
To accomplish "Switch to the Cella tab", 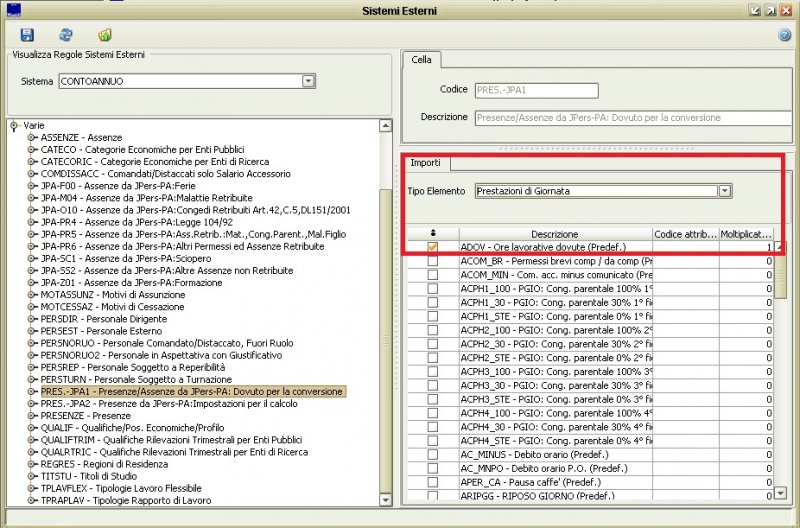I will point(422,60).
